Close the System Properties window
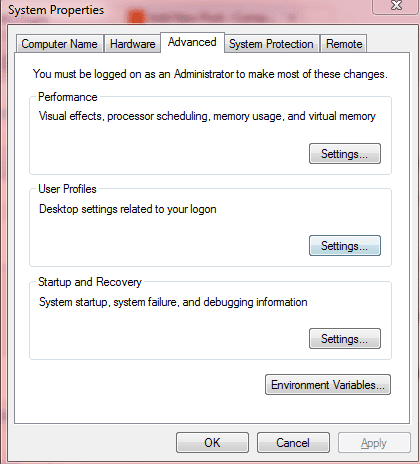Image resolution: width=420 pixels, height=464 pixels. (x=396, y=6)
